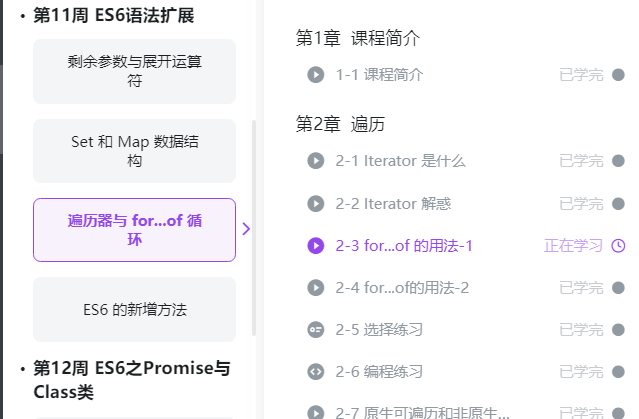Click play icon beside 1-1 课程简介
Image resolution: width=639 pixels, height=419 pixels.
tap(316, 74)
